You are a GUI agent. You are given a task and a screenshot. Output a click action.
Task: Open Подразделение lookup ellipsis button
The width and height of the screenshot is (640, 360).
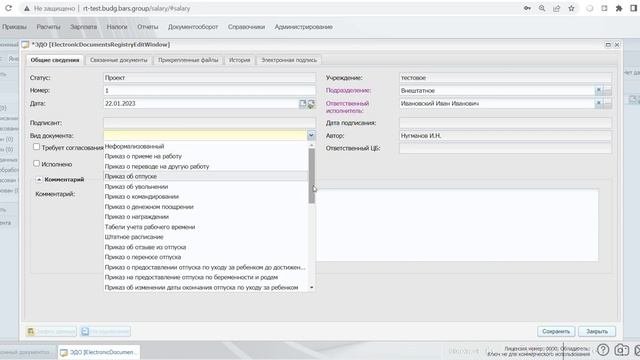point(607,91)
